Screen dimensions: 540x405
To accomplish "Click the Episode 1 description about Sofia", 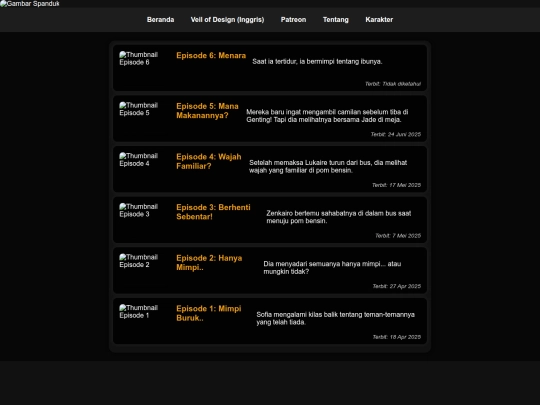I will 335,318.
